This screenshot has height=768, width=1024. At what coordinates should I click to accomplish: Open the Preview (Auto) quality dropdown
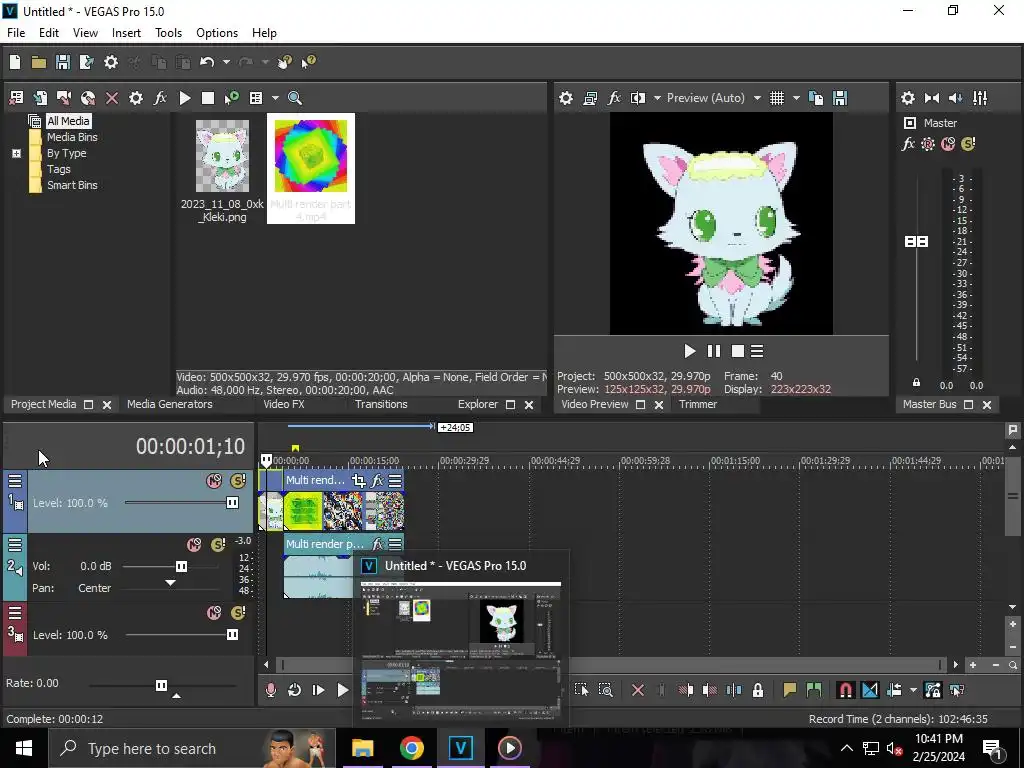tap(713, 98)
